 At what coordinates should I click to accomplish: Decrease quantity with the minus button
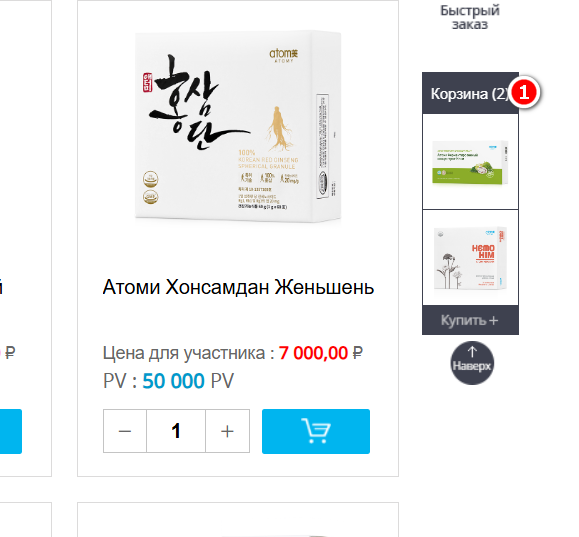click(x=125, y=431)
